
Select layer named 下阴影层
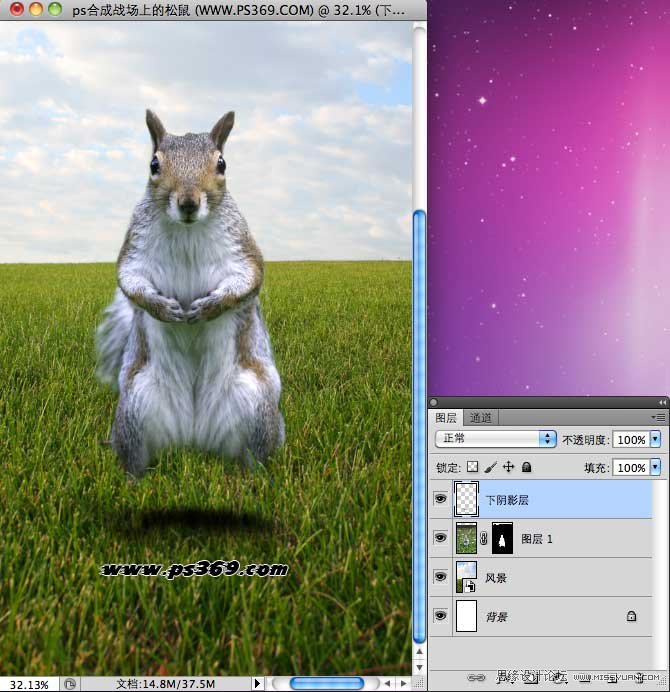click(x=507, y=500)
